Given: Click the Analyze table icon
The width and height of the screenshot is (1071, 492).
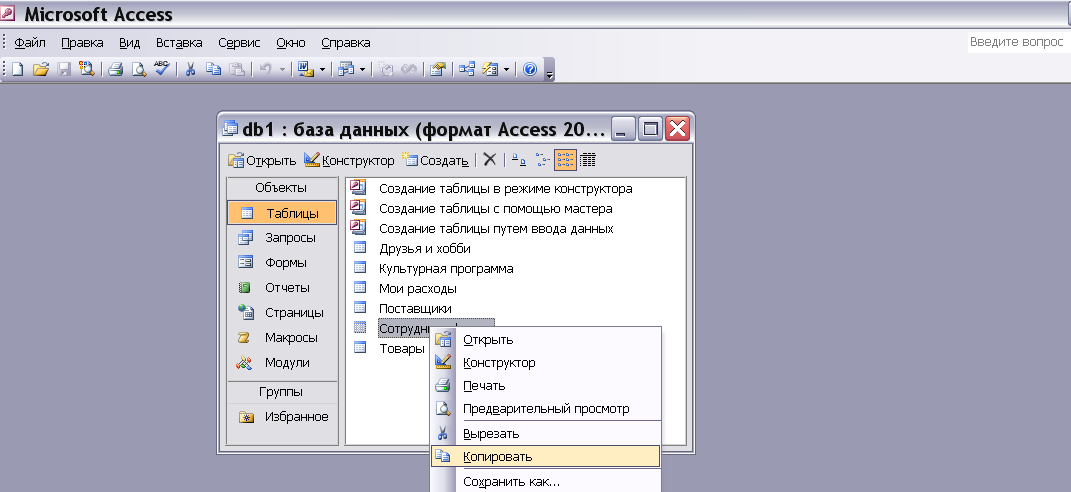Looking at the screenshot, I should (346, 69).
